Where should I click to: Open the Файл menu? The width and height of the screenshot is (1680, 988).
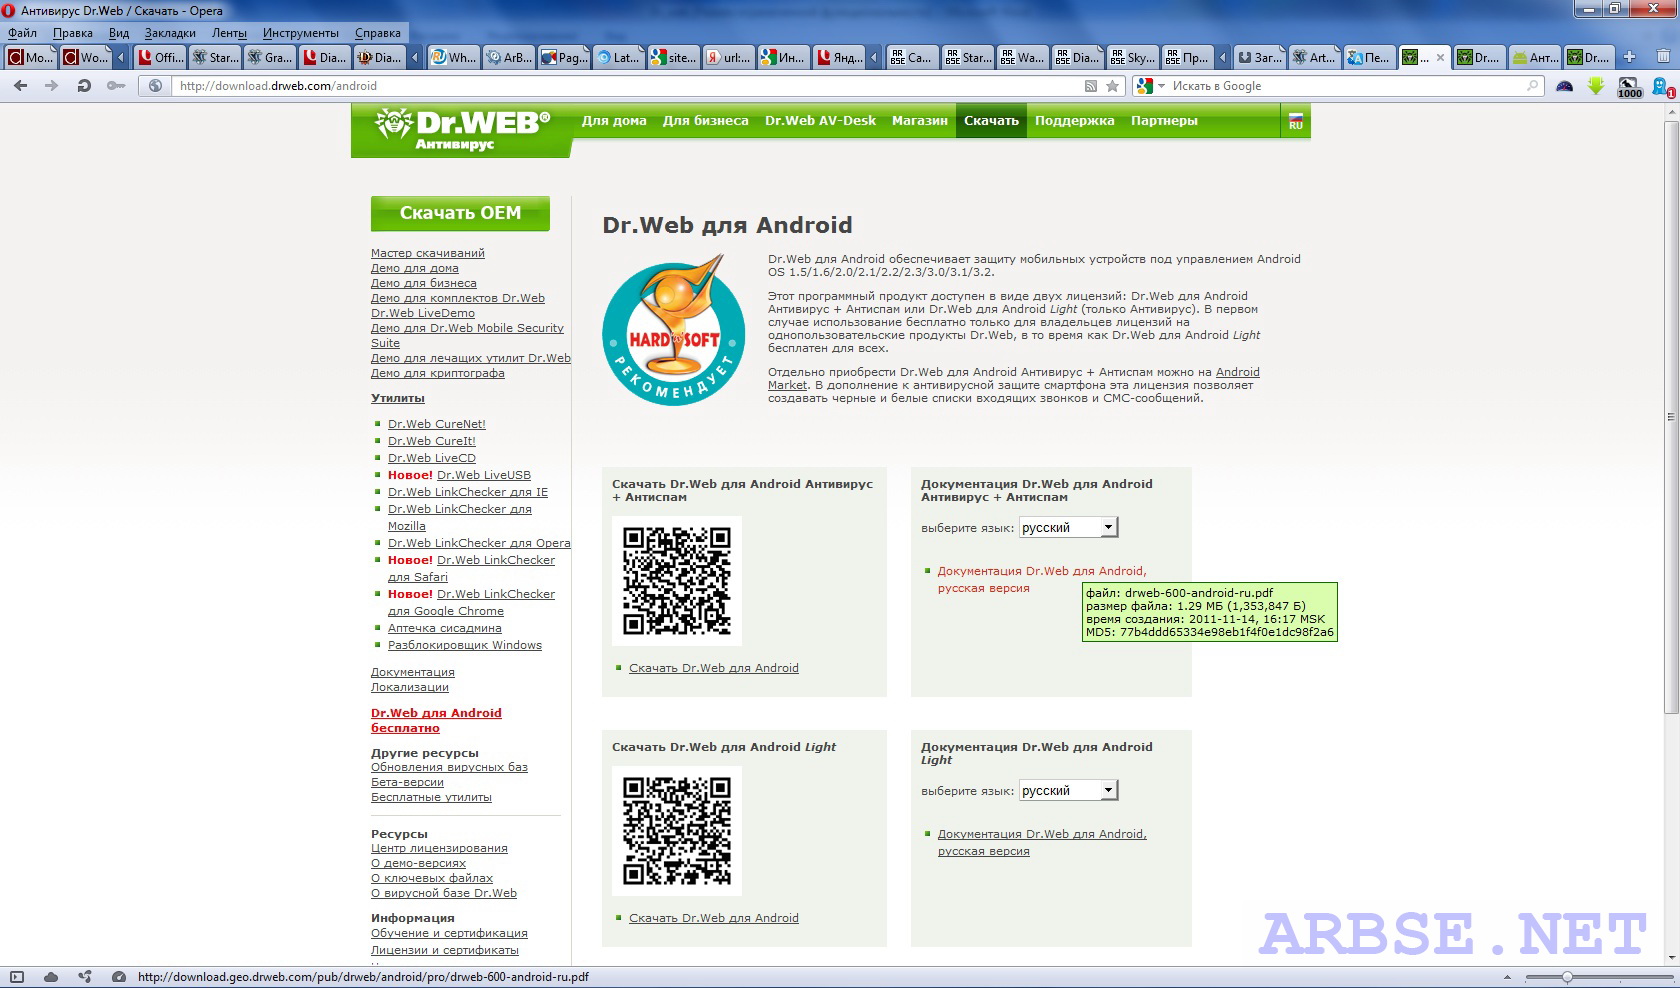(x=22, y=33)
